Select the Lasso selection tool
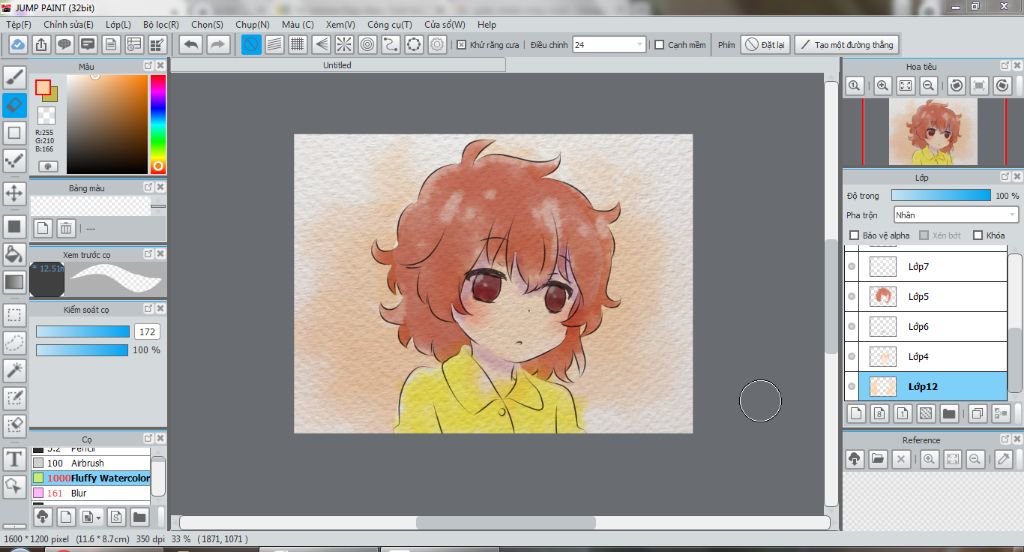This screenshot has height=552, width=1024. [x=14, y=342]
